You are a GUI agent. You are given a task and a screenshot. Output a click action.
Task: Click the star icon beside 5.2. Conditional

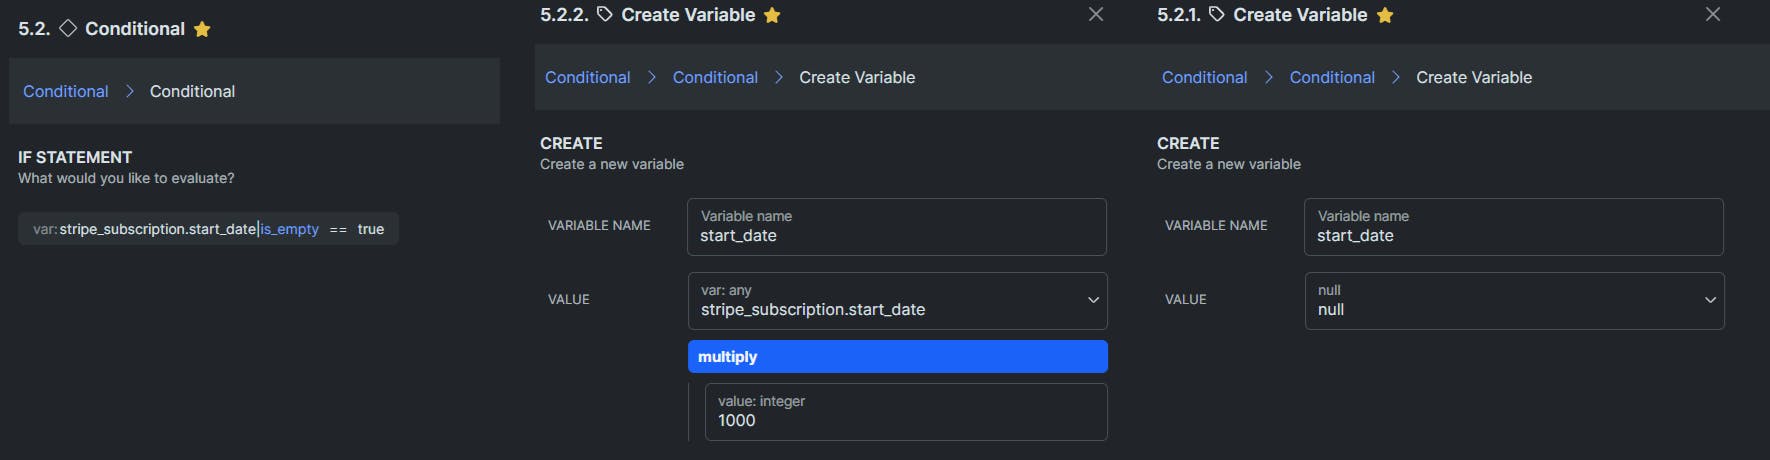click(x=202, y=29)
